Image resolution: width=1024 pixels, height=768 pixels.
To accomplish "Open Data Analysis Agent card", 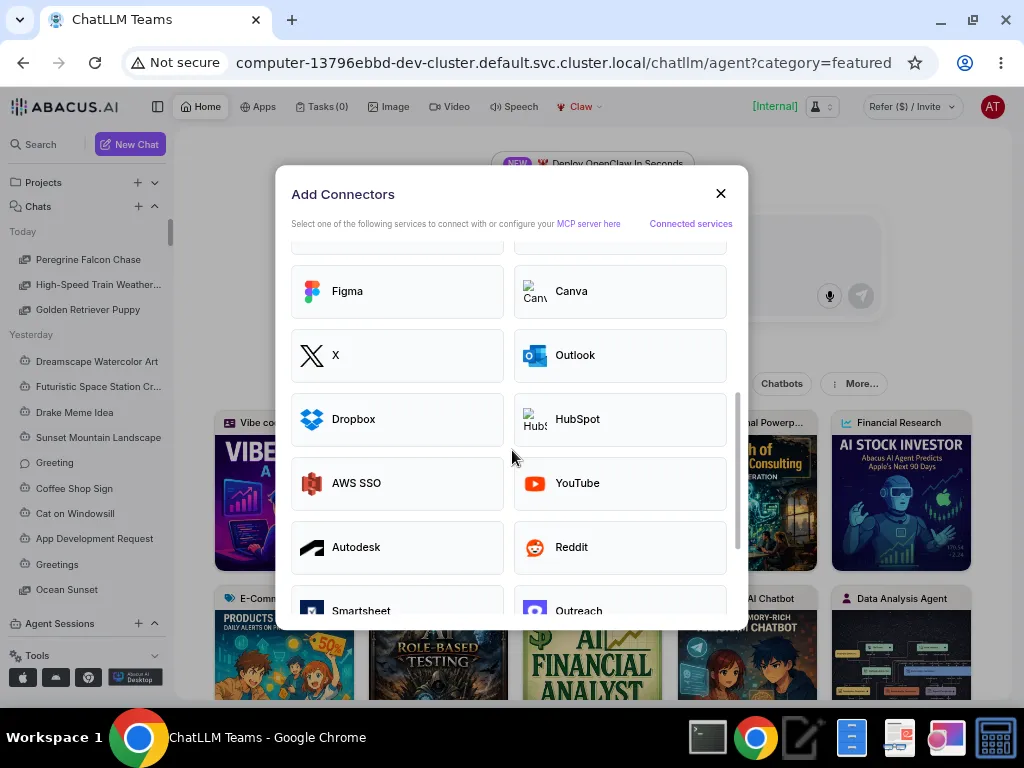I will (901, 643).
